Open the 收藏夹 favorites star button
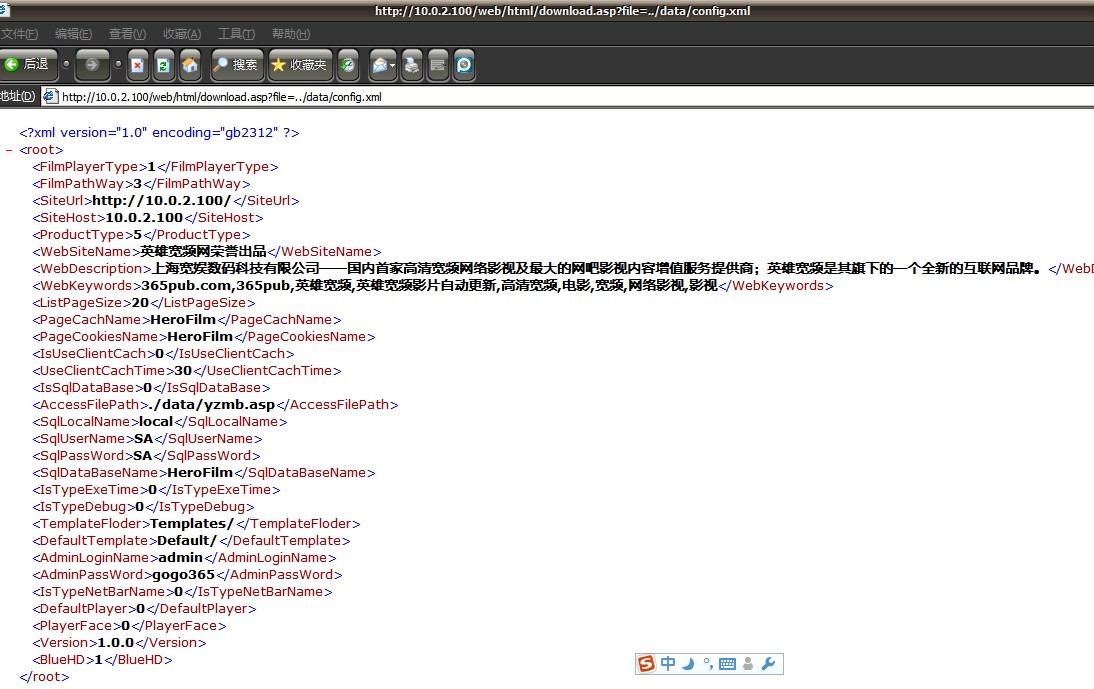Image resolution: width=1094 pixels, height=689 pixels. [300, 65]
